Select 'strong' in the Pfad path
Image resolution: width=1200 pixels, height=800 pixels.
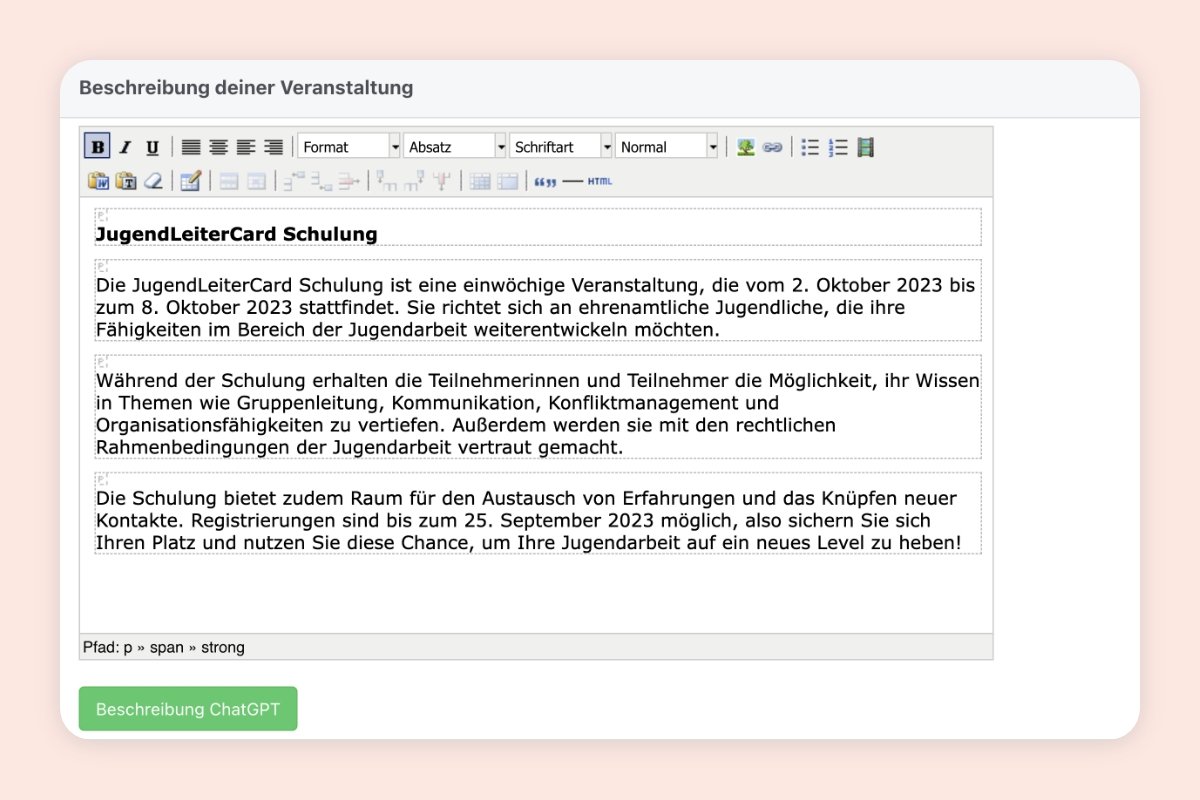(x=223, y=648)
